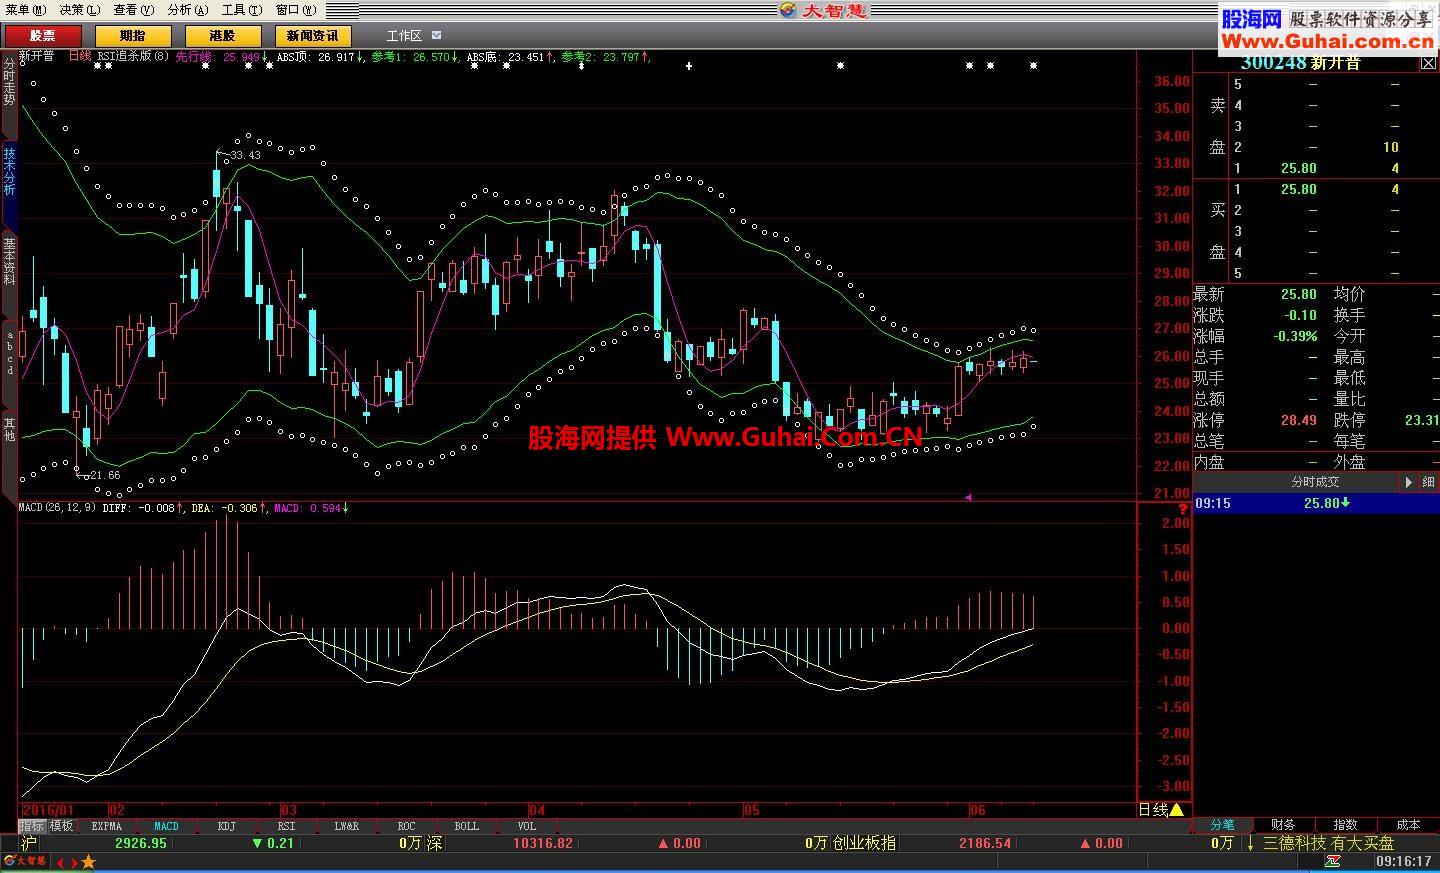Image resolution: width=1440 pixels, height=873 pixels.
Task: Click the 买1 price 25.80
Action: tap(1299, 189)
